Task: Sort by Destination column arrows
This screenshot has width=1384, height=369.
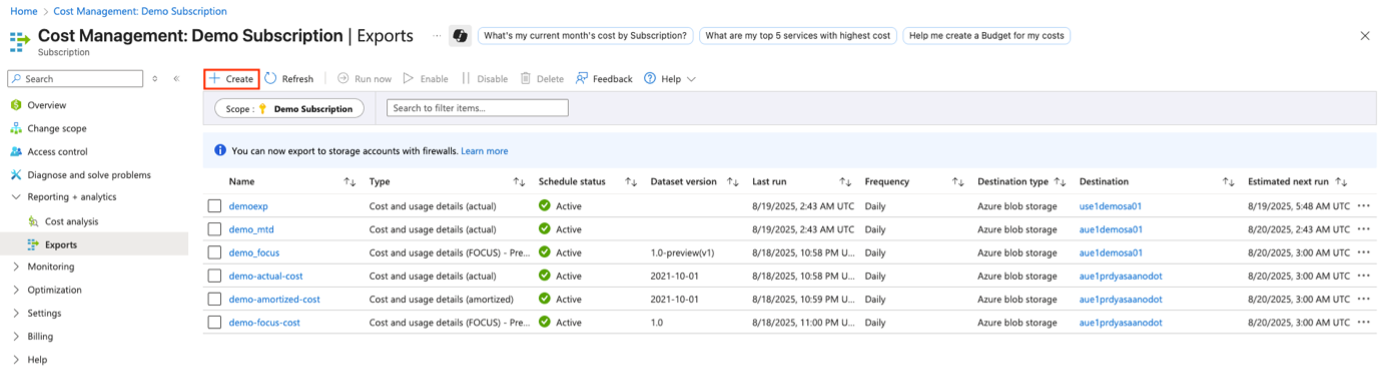Action: tap(1228, 182)
